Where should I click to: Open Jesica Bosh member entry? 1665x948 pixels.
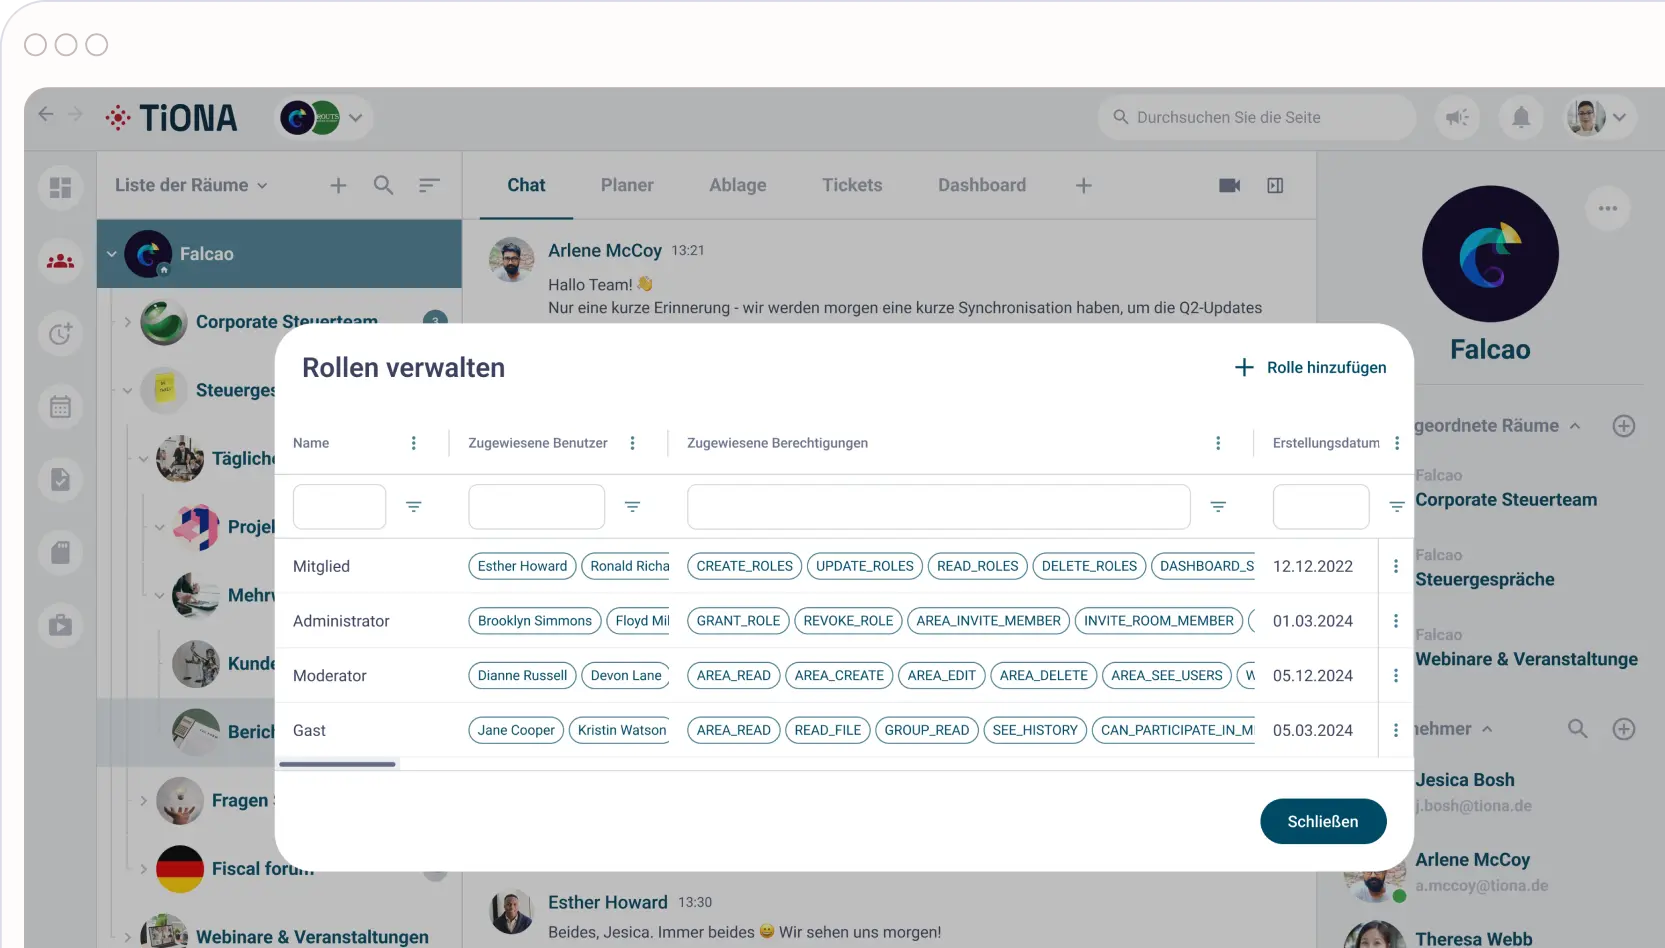tap(1465, 780)
